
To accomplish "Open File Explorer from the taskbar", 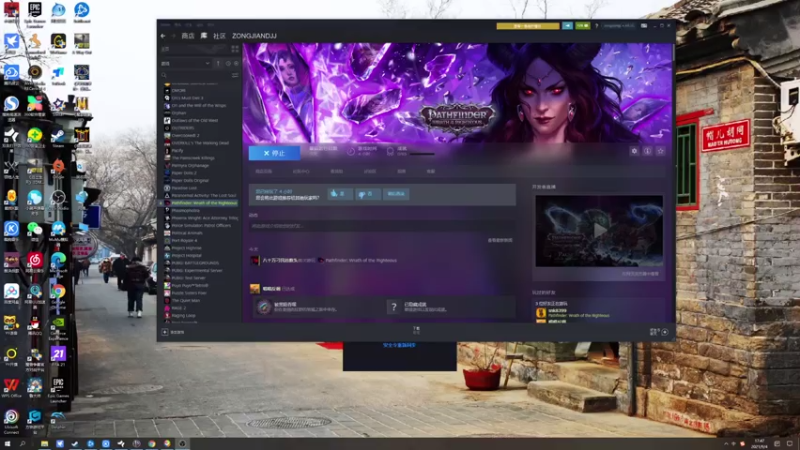I will [x=44, y=444].
